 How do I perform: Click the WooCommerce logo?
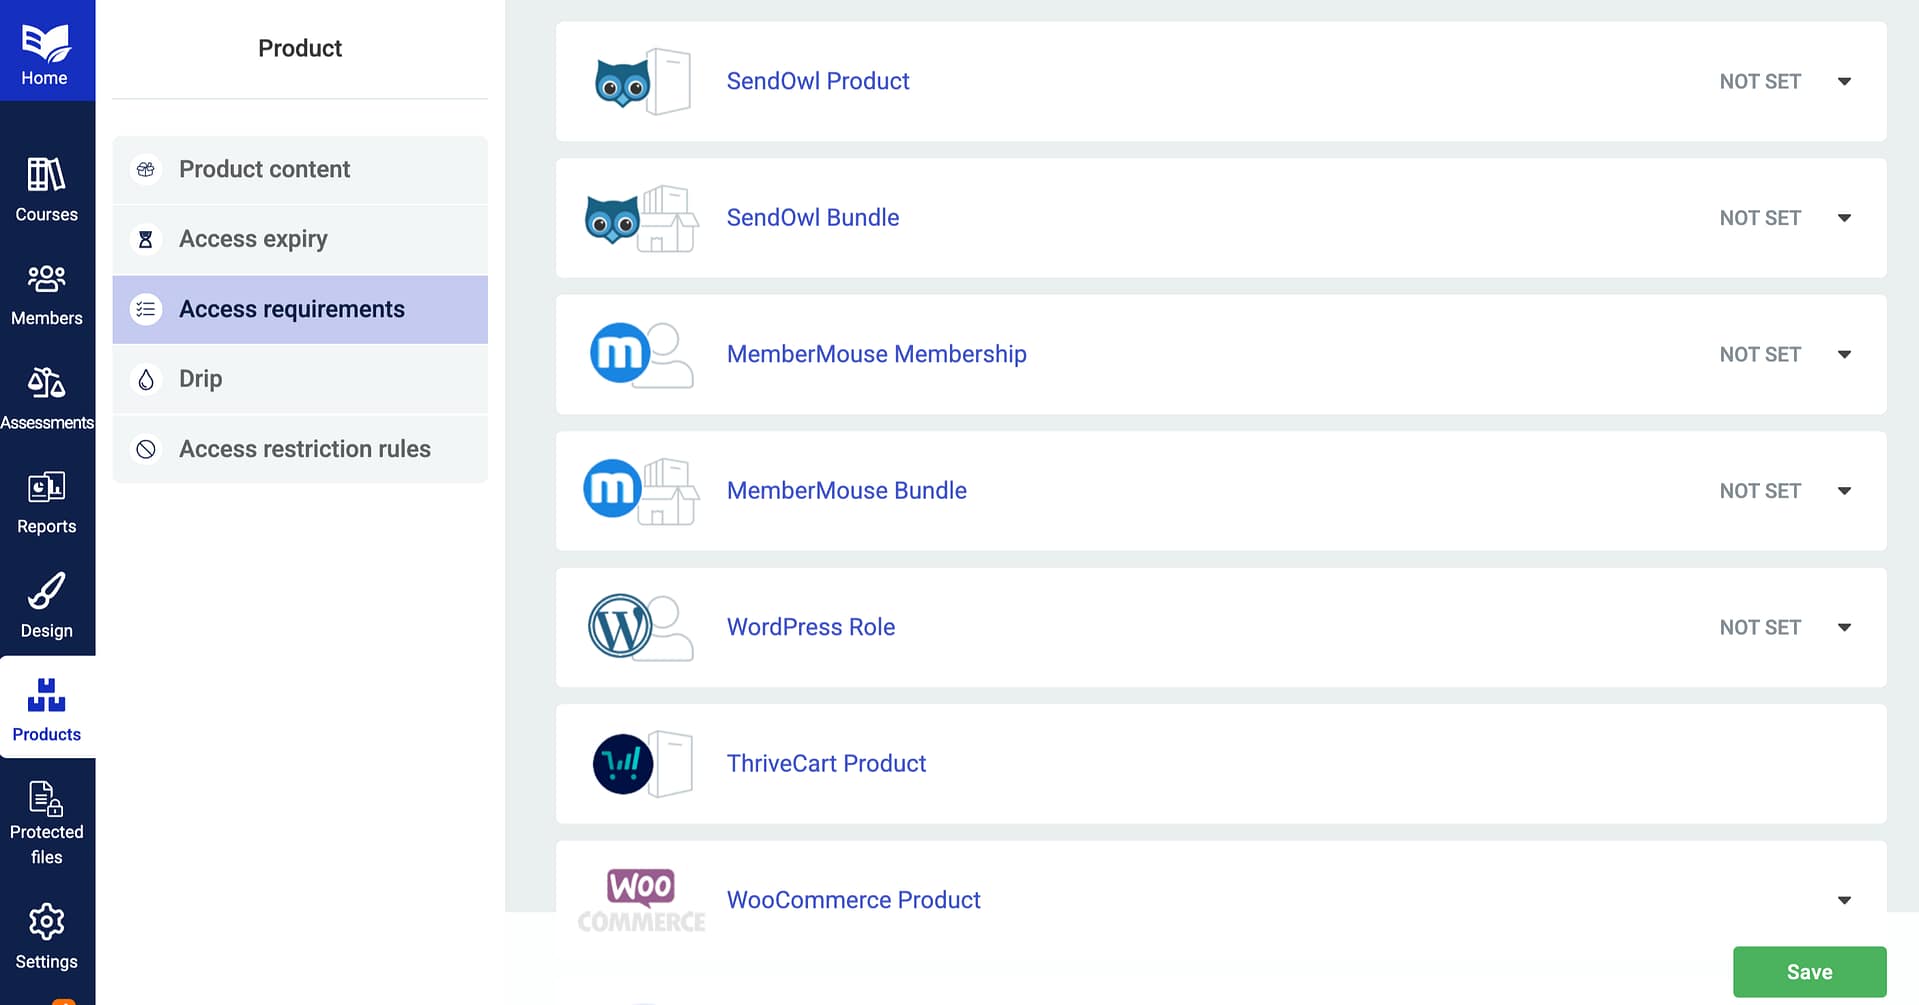(640, 899)
